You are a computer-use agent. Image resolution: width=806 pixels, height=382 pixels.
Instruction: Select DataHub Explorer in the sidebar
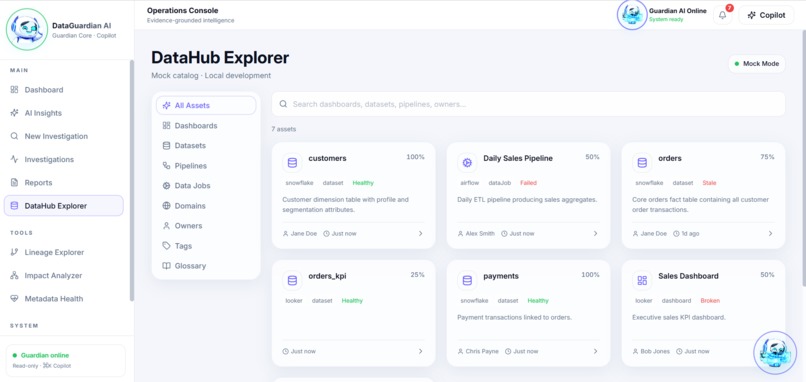[x=63, y=206]
